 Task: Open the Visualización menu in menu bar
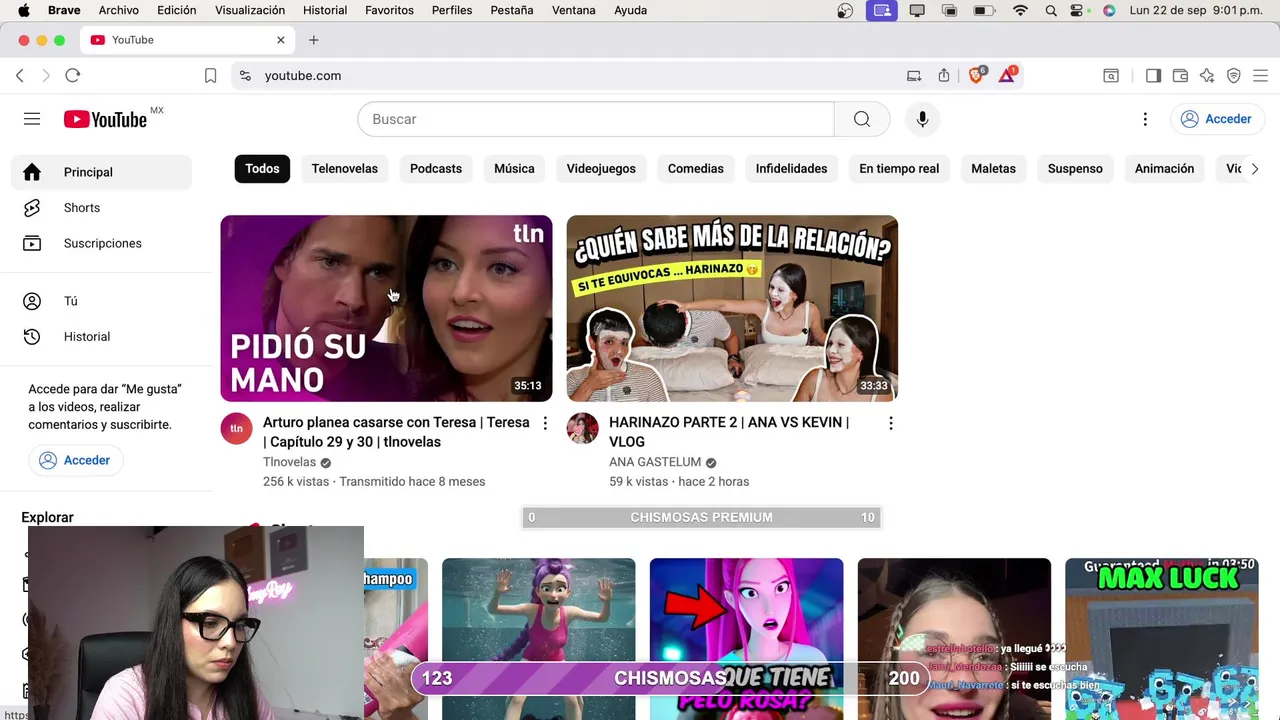(250, 10)
